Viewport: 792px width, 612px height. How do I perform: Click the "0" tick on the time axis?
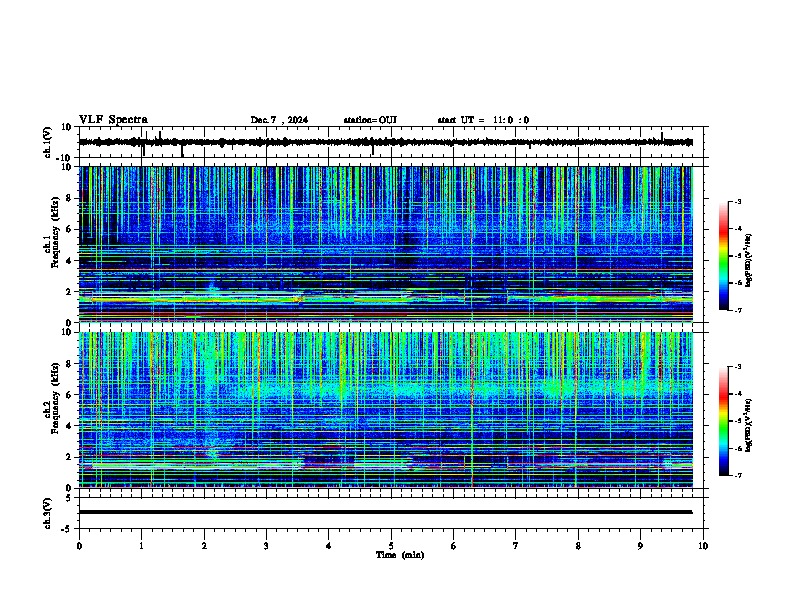pyautogui.click(x=79, y=546)
